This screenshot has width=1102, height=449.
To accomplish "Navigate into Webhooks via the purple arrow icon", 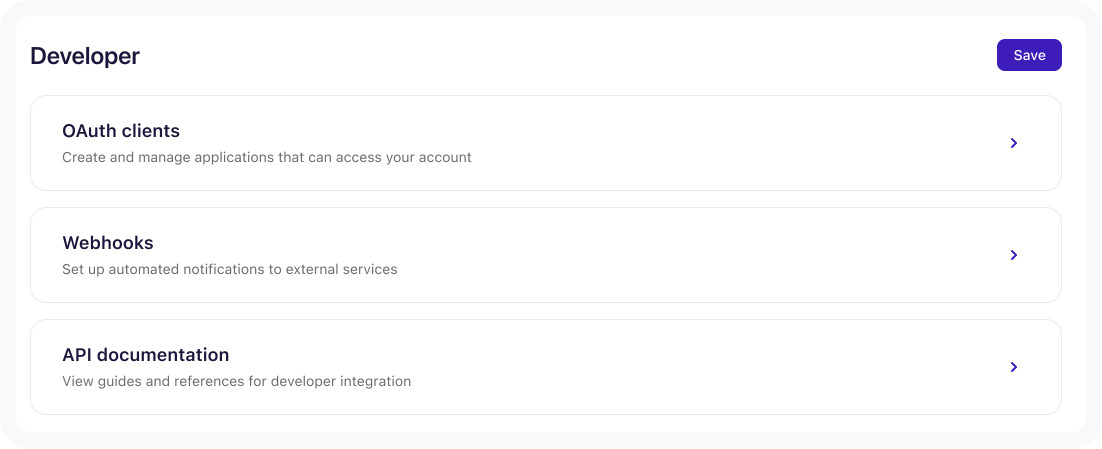I will pos(1013,255).
